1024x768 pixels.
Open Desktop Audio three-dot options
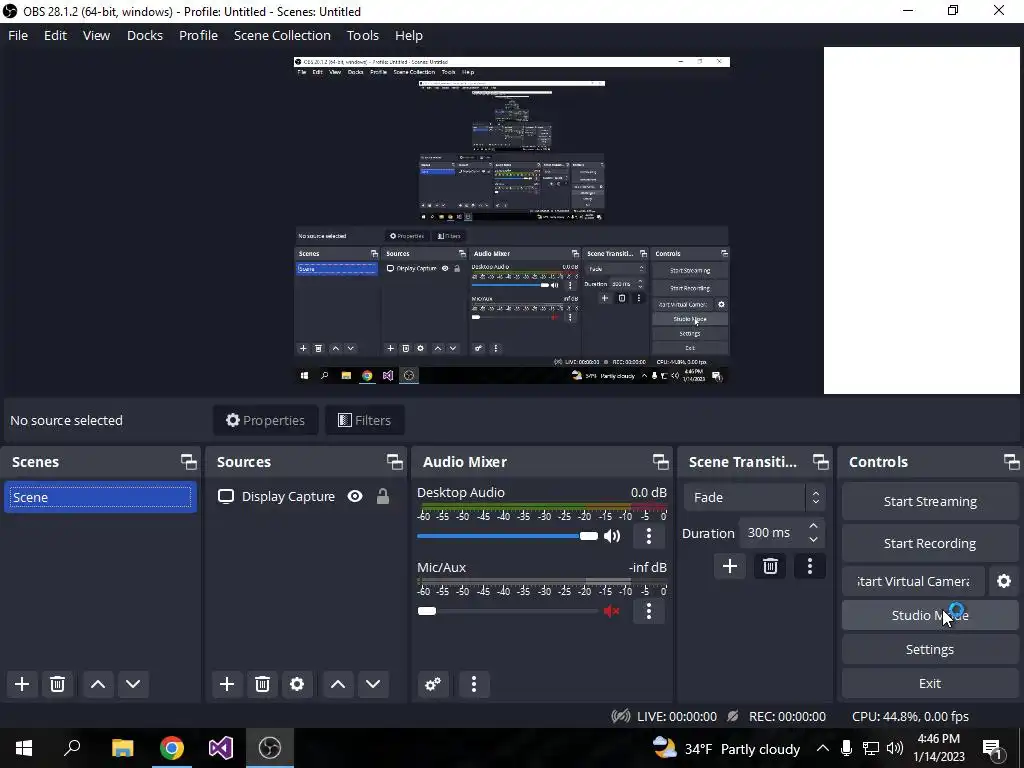coord(648,536)
